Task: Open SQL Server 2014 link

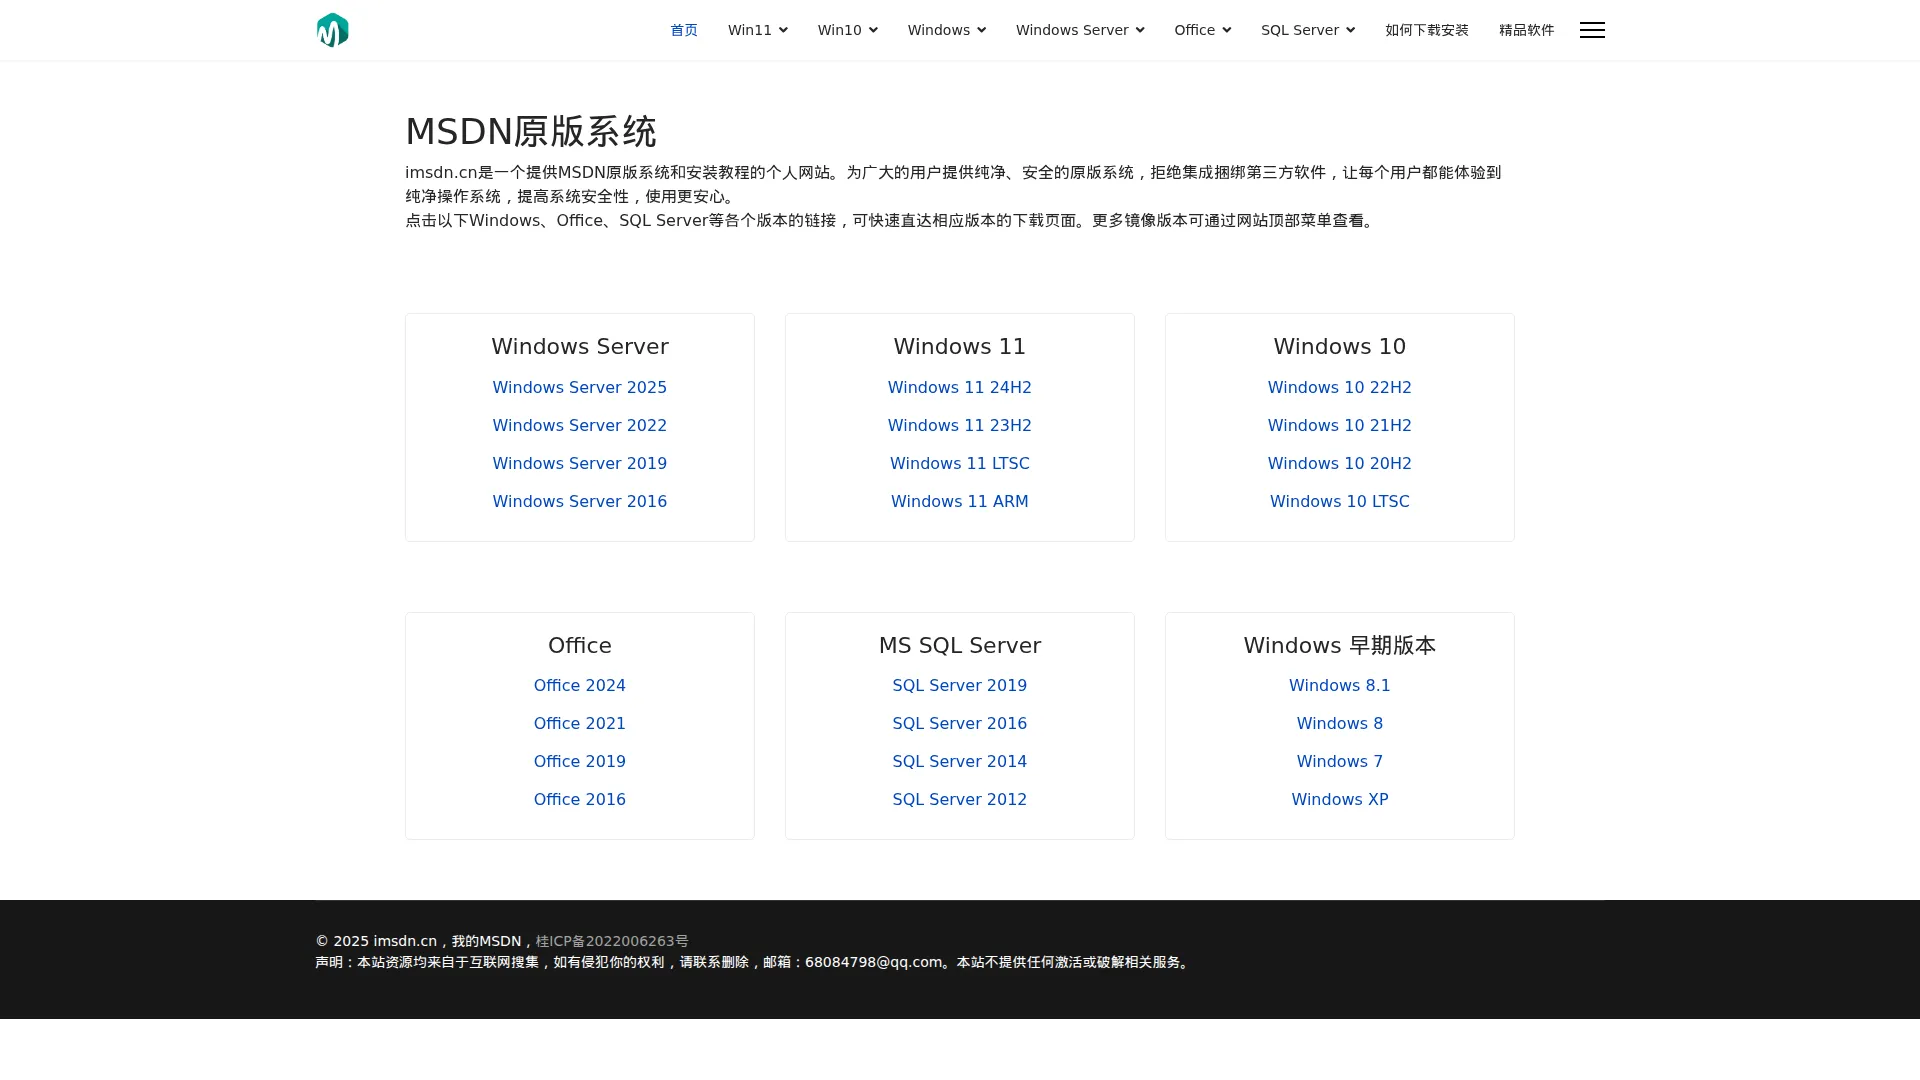Action: pos(960,762)
